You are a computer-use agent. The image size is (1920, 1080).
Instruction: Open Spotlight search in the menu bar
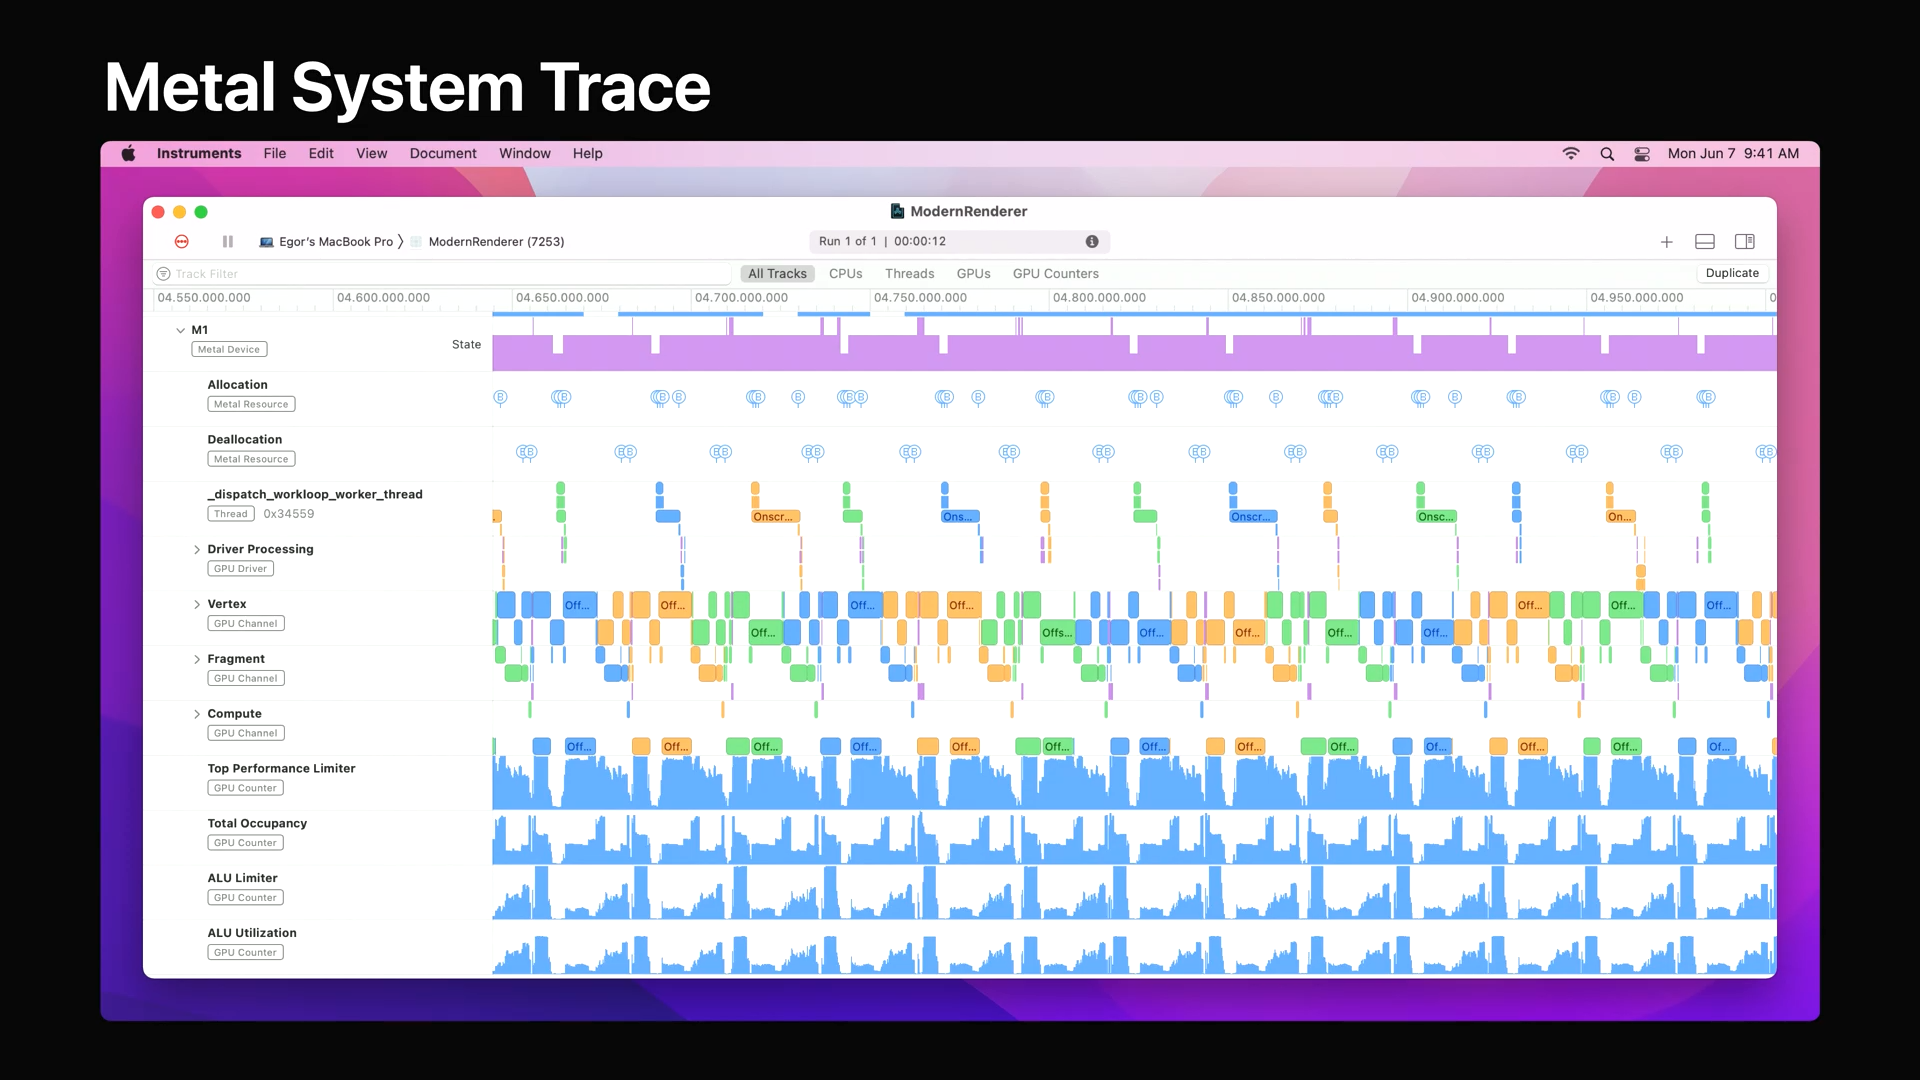point(1607,154)
